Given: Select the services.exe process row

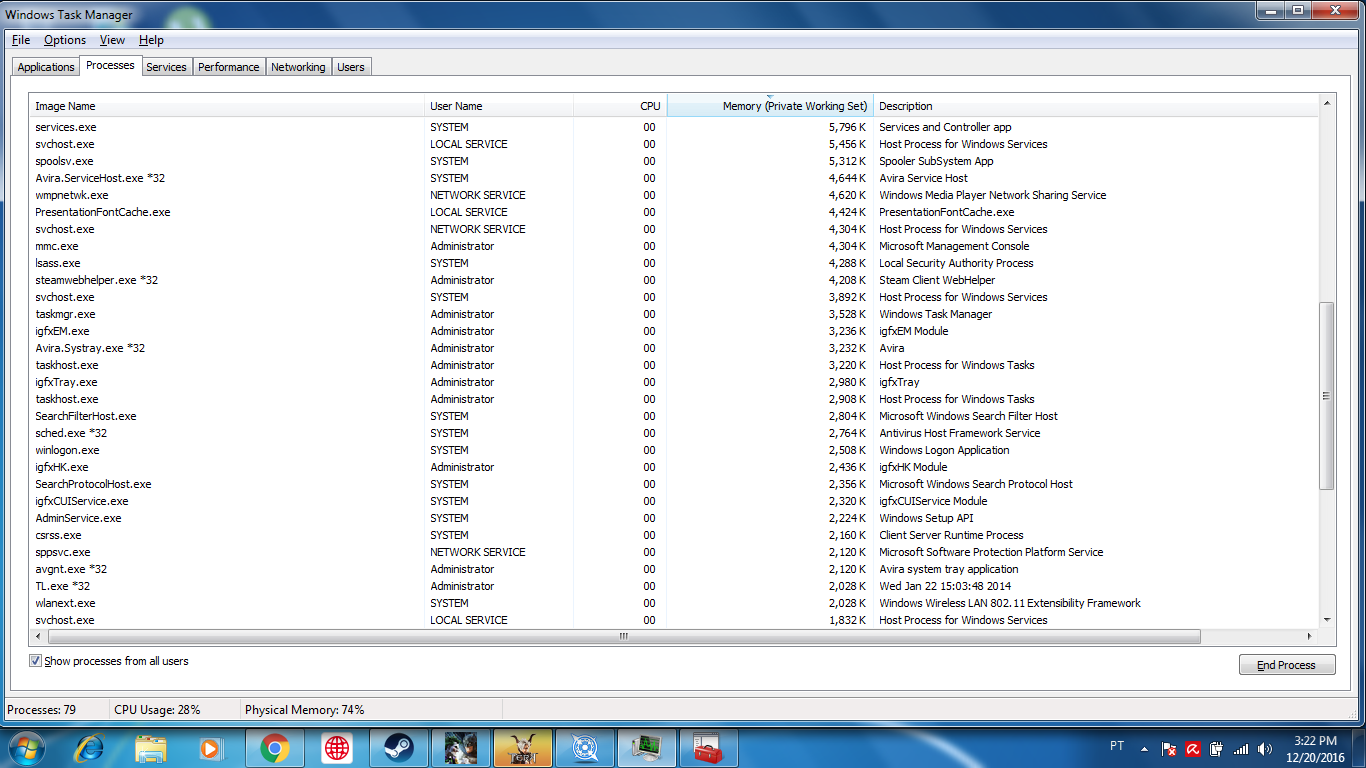Looking at the screenshot, I should 675,127.
